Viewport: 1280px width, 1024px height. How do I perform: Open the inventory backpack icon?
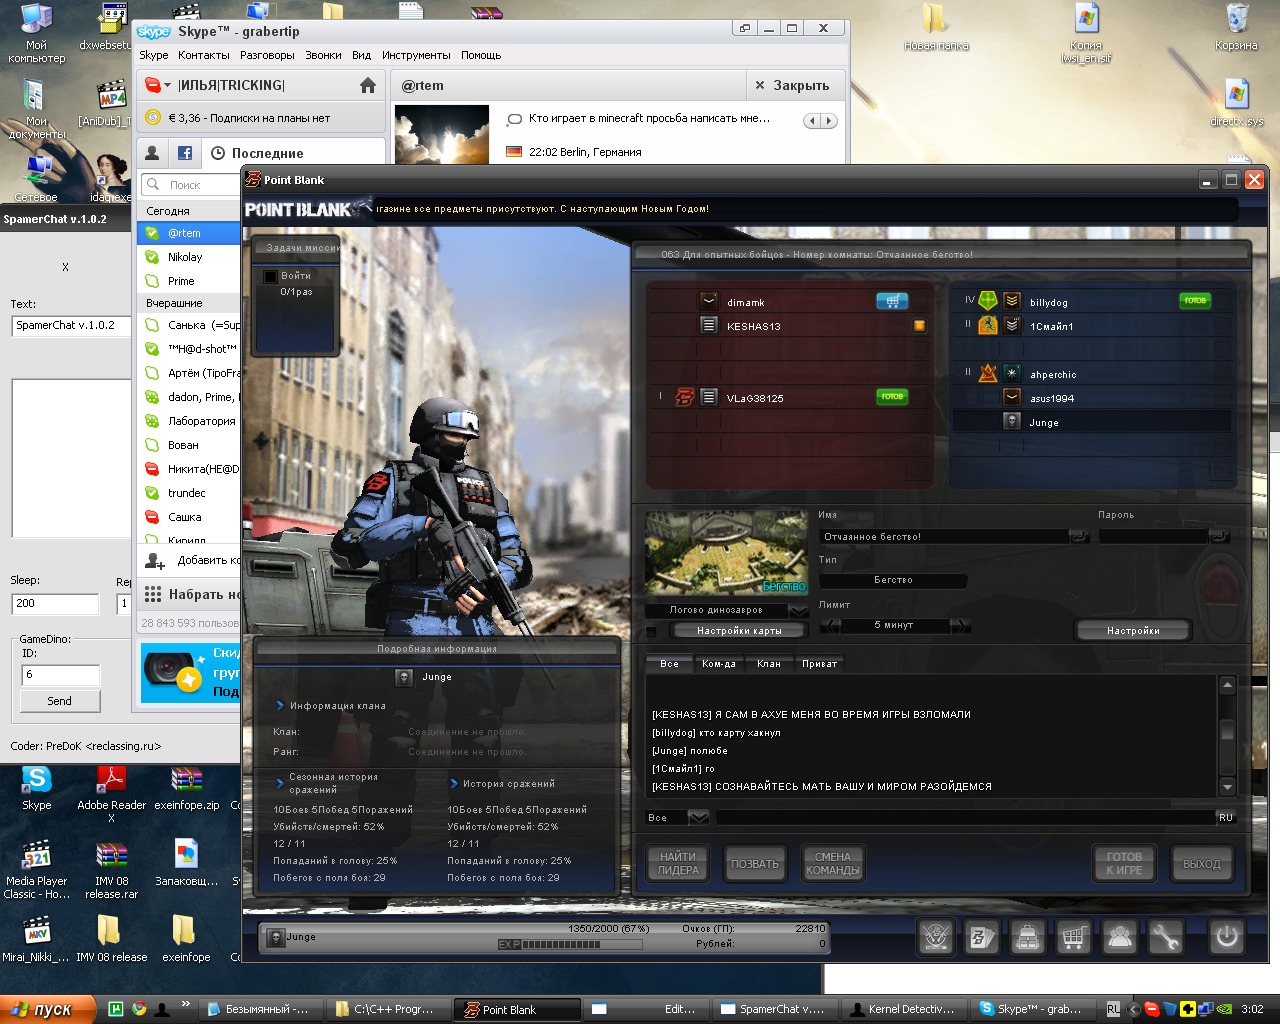coord(1028,937)
